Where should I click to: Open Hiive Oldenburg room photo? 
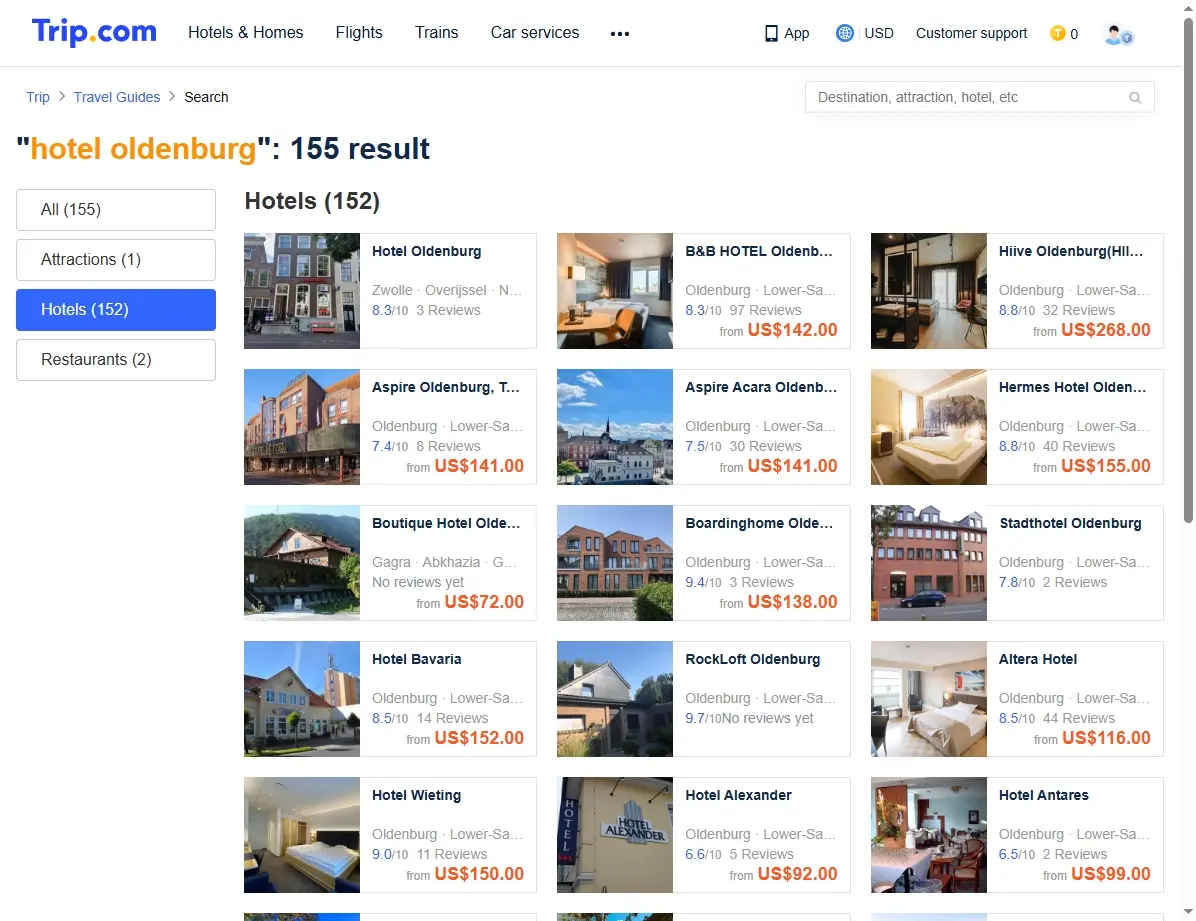(929, 291)
